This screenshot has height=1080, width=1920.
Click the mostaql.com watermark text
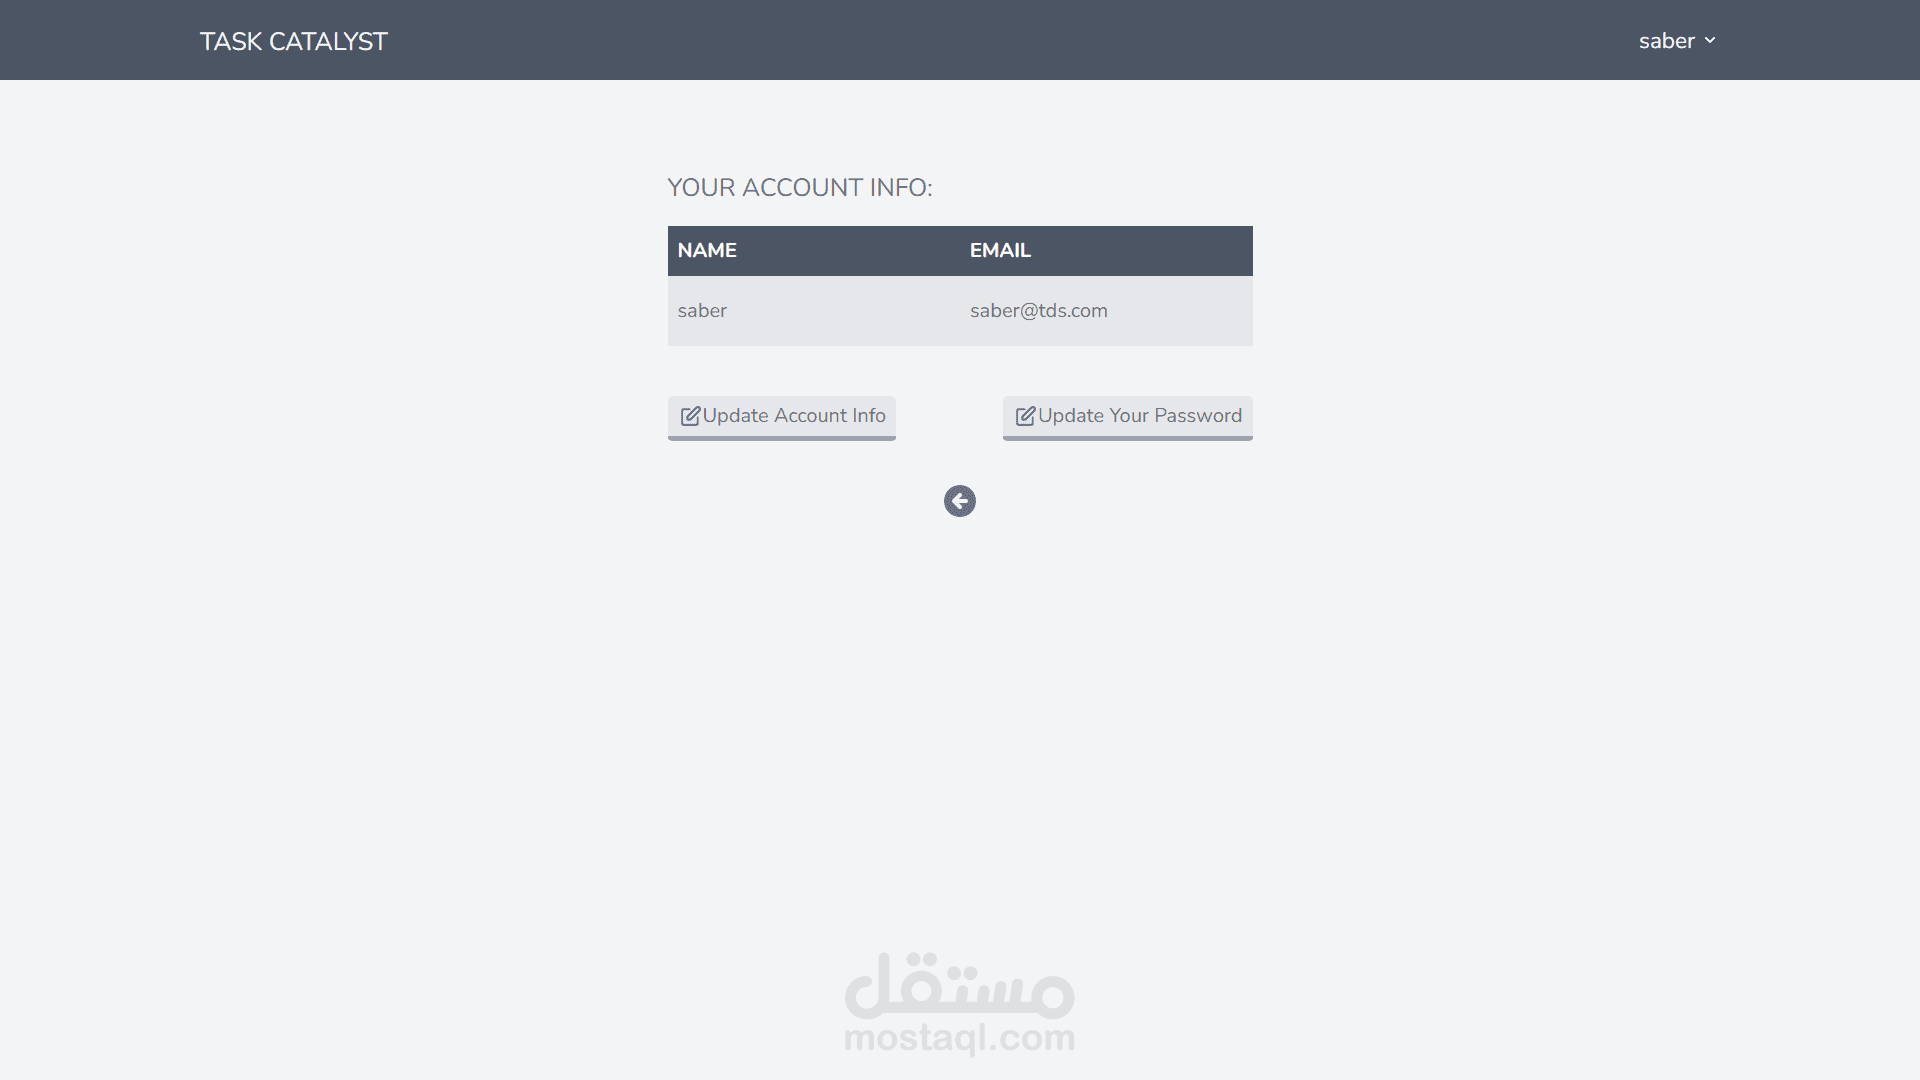pos(960,1038)
